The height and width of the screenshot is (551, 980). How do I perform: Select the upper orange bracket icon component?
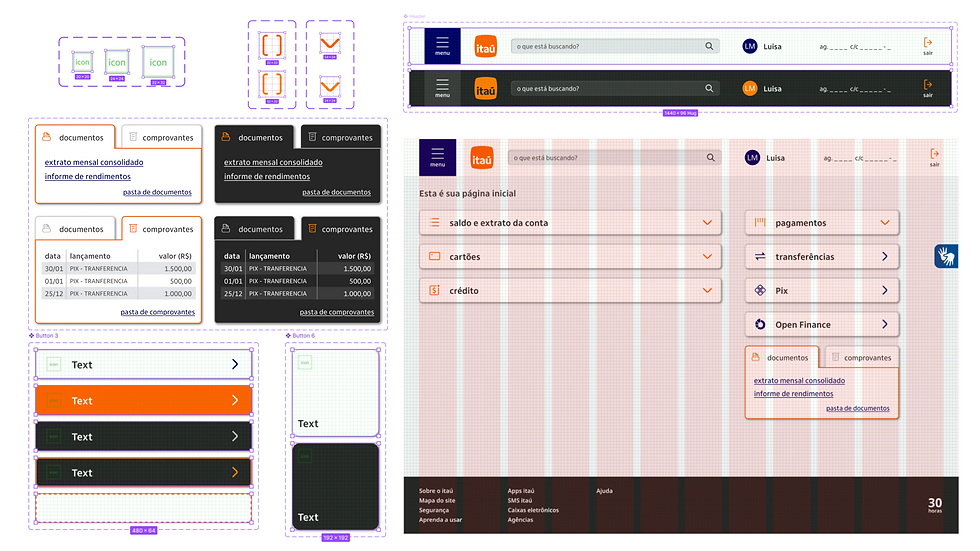[272, 45]
